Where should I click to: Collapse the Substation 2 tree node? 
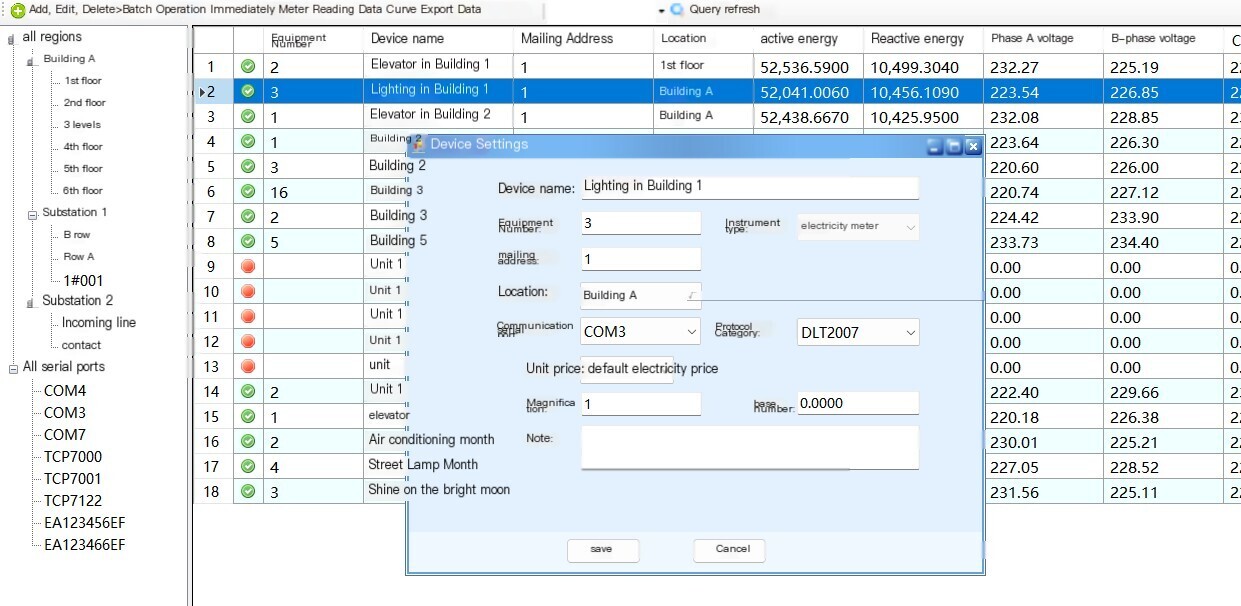31,302
